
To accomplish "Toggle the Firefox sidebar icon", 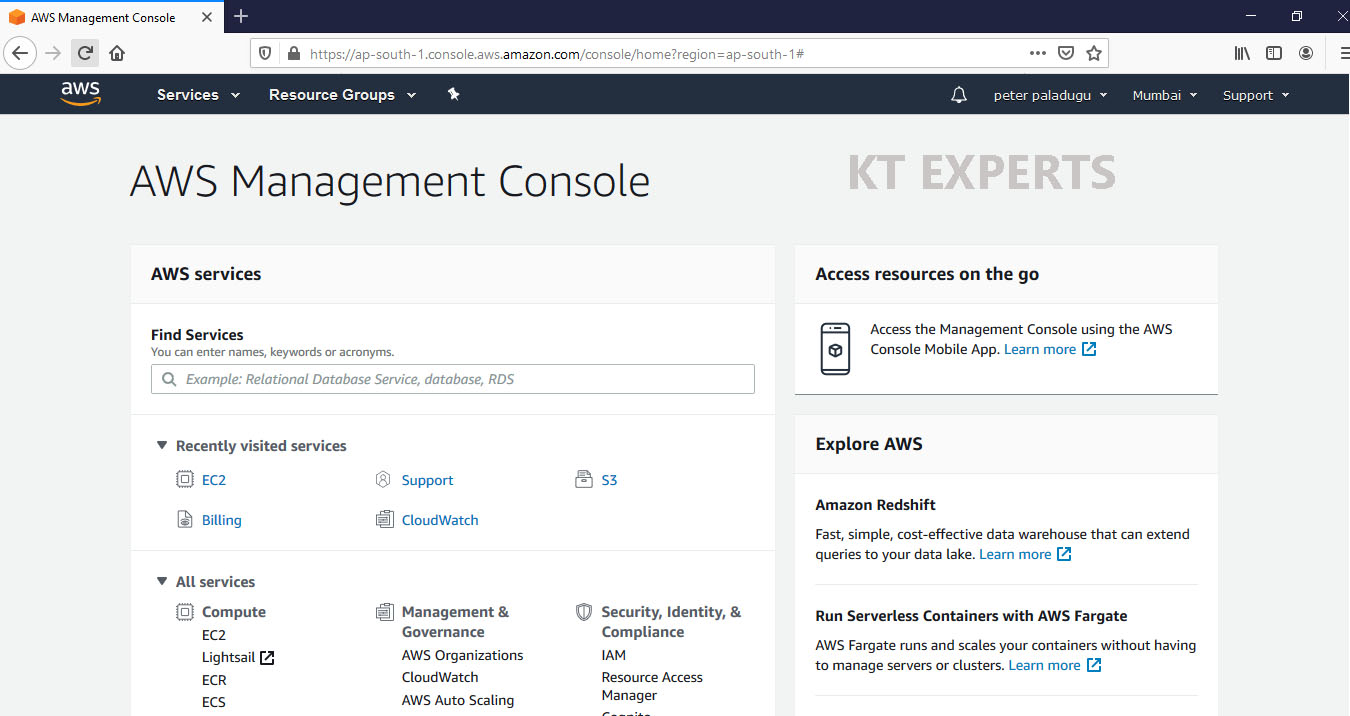I will point(1274,53).
